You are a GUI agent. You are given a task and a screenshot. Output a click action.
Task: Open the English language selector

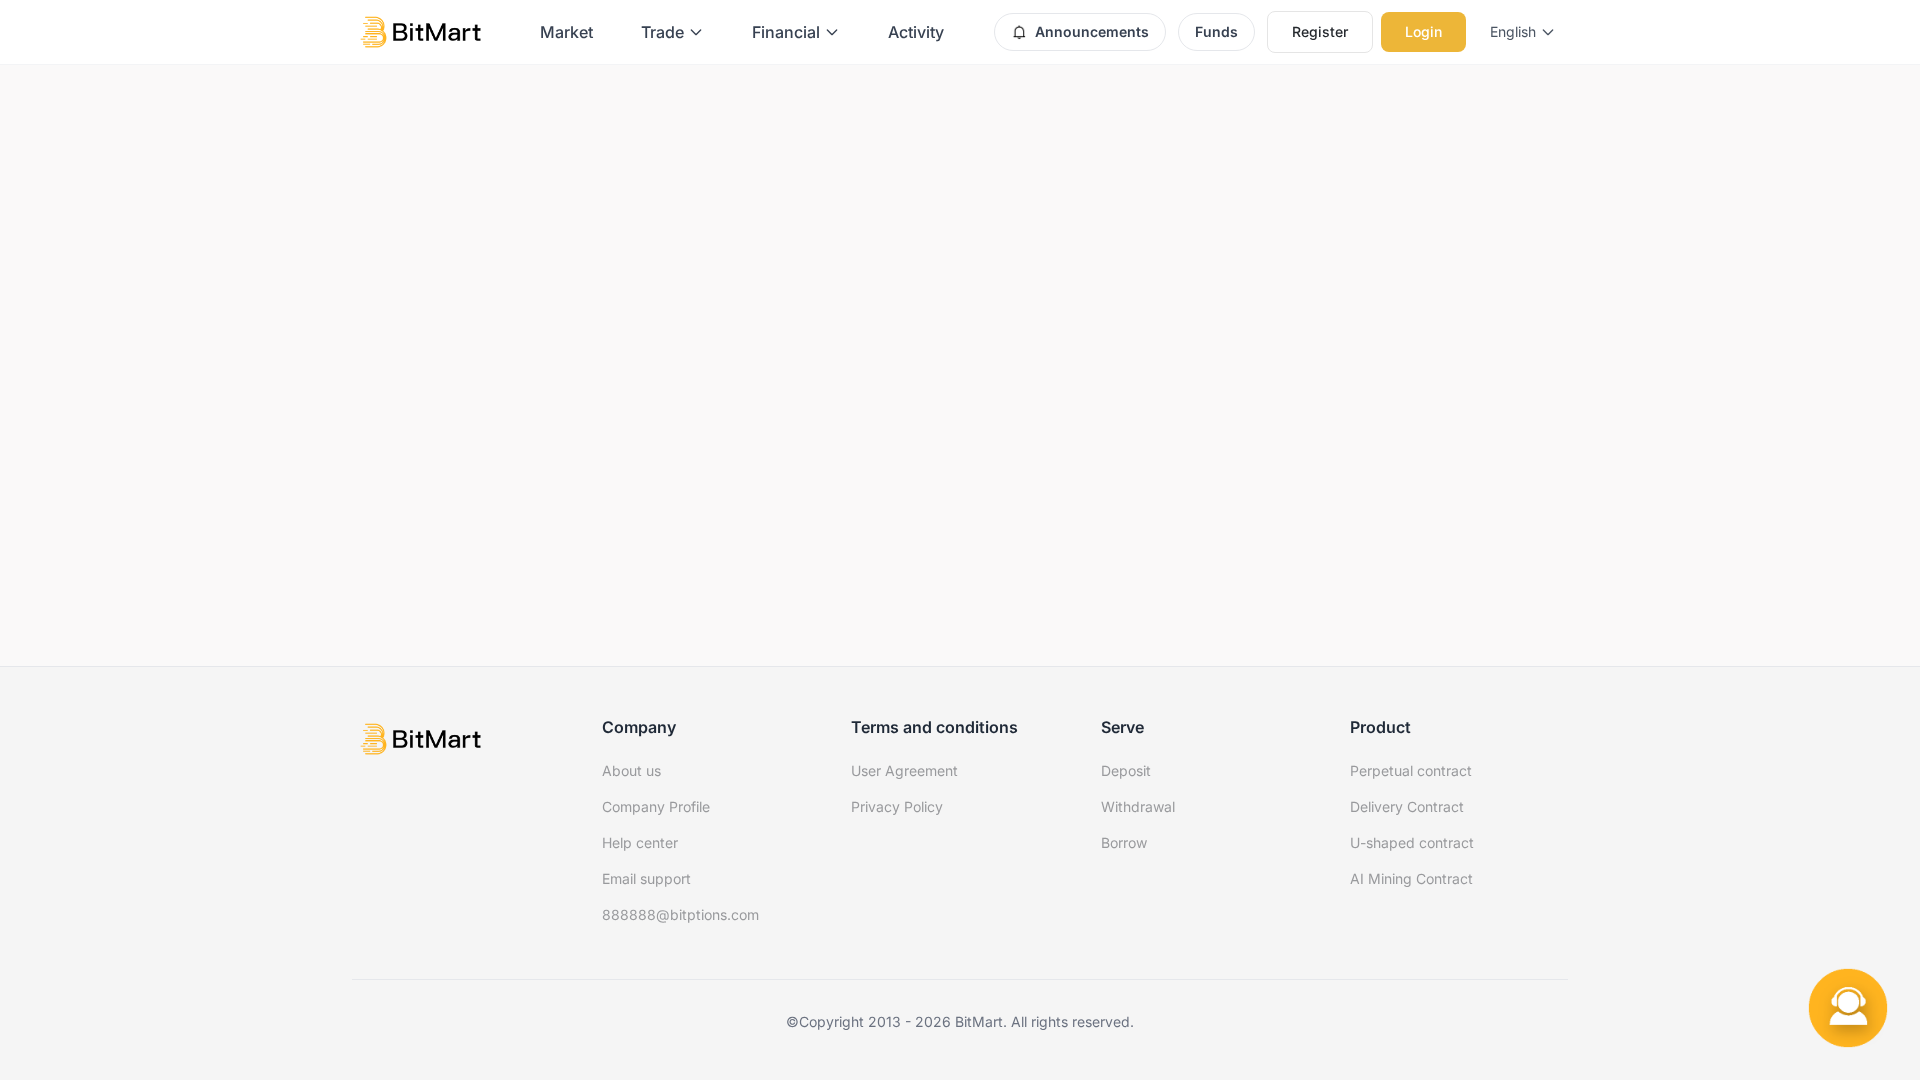1522,32
